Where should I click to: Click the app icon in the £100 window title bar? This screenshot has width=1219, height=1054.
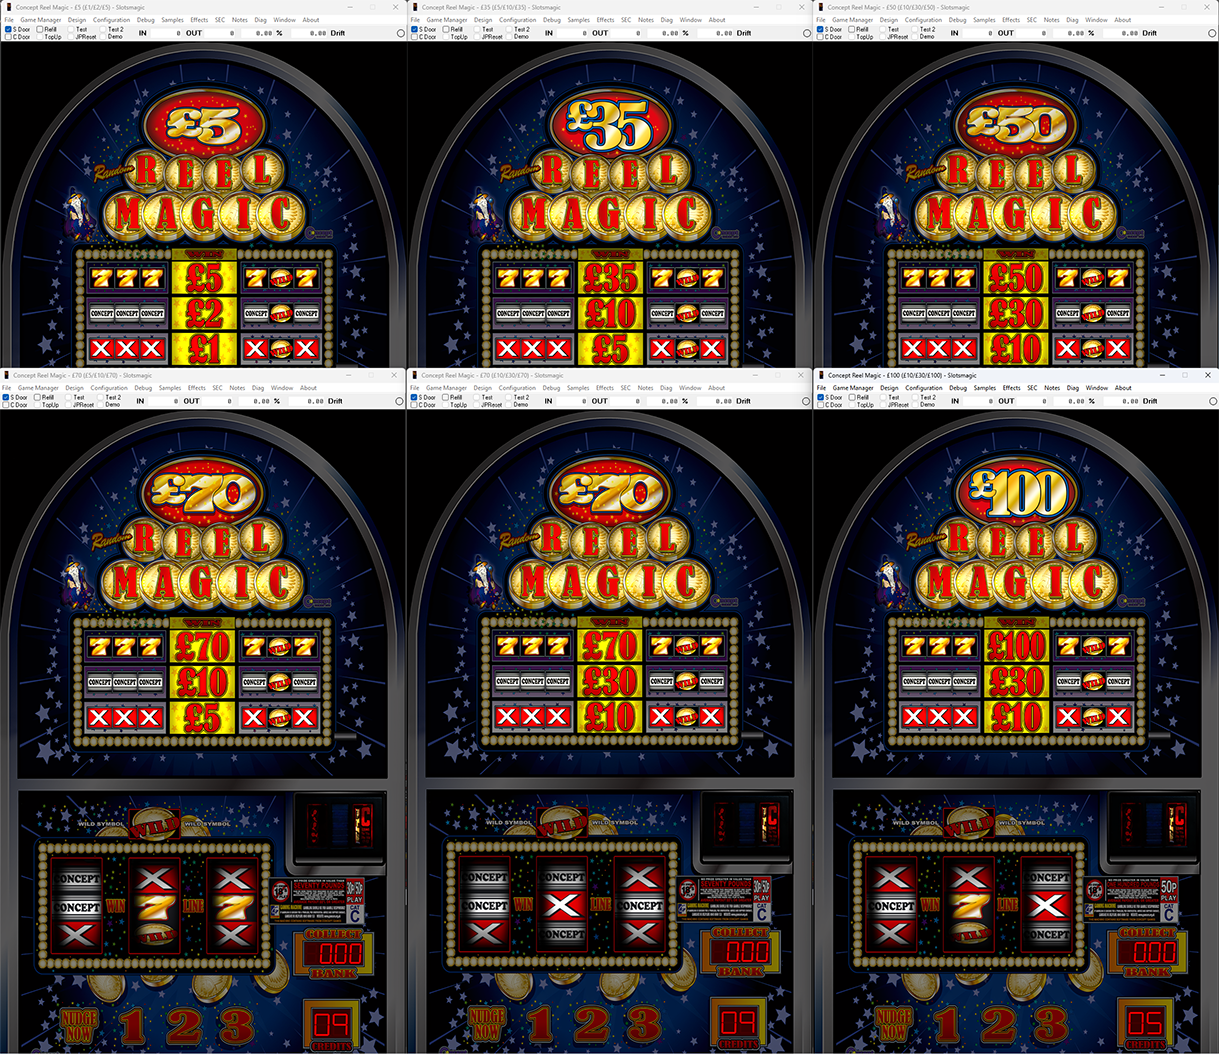[821, 375]
